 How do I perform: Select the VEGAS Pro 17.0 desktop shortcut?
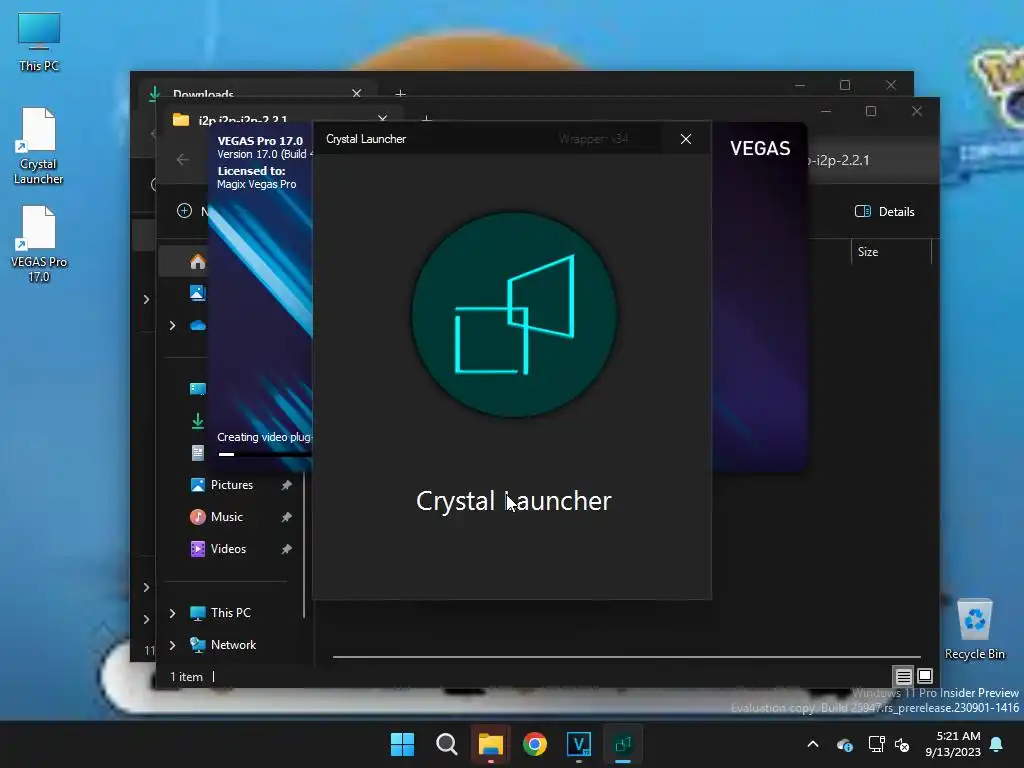(x=39, y=244)
